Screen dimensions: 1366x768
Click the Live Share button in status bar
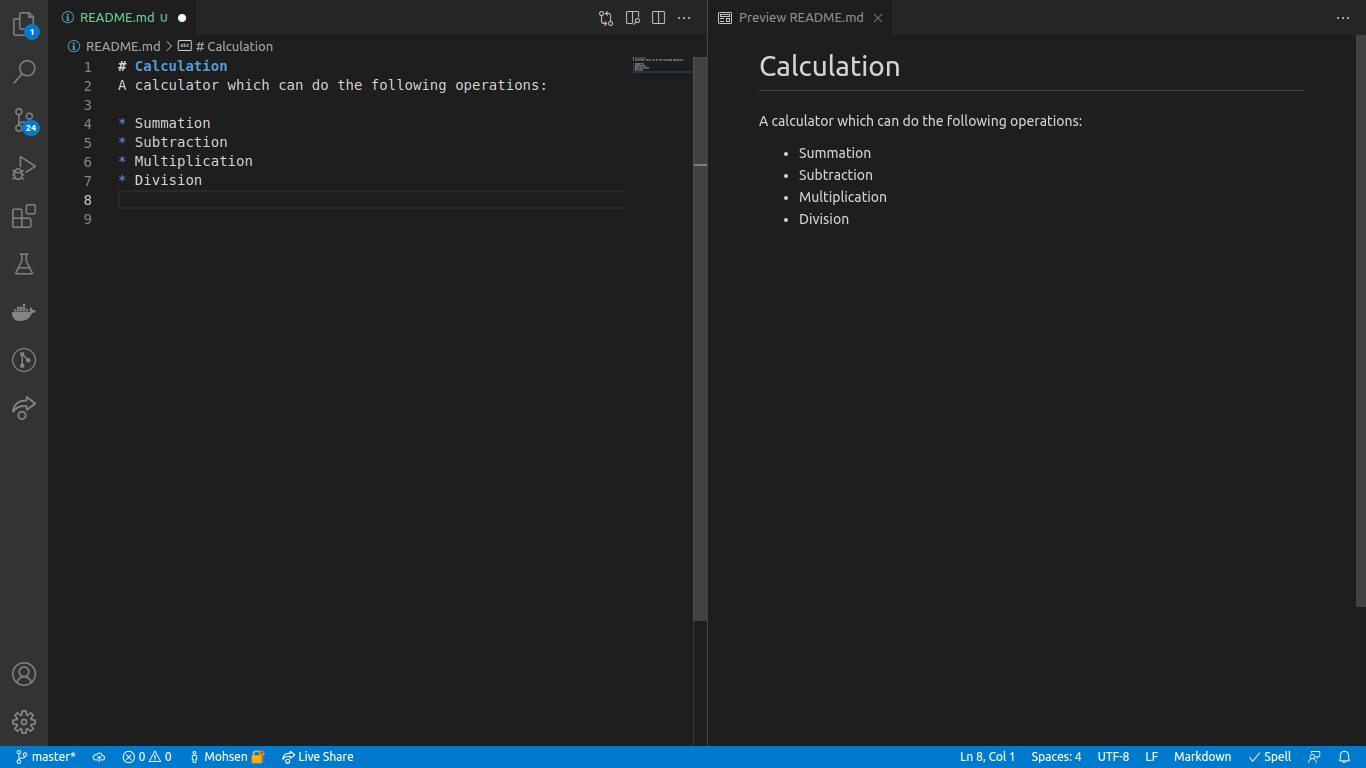coord(317,757)
